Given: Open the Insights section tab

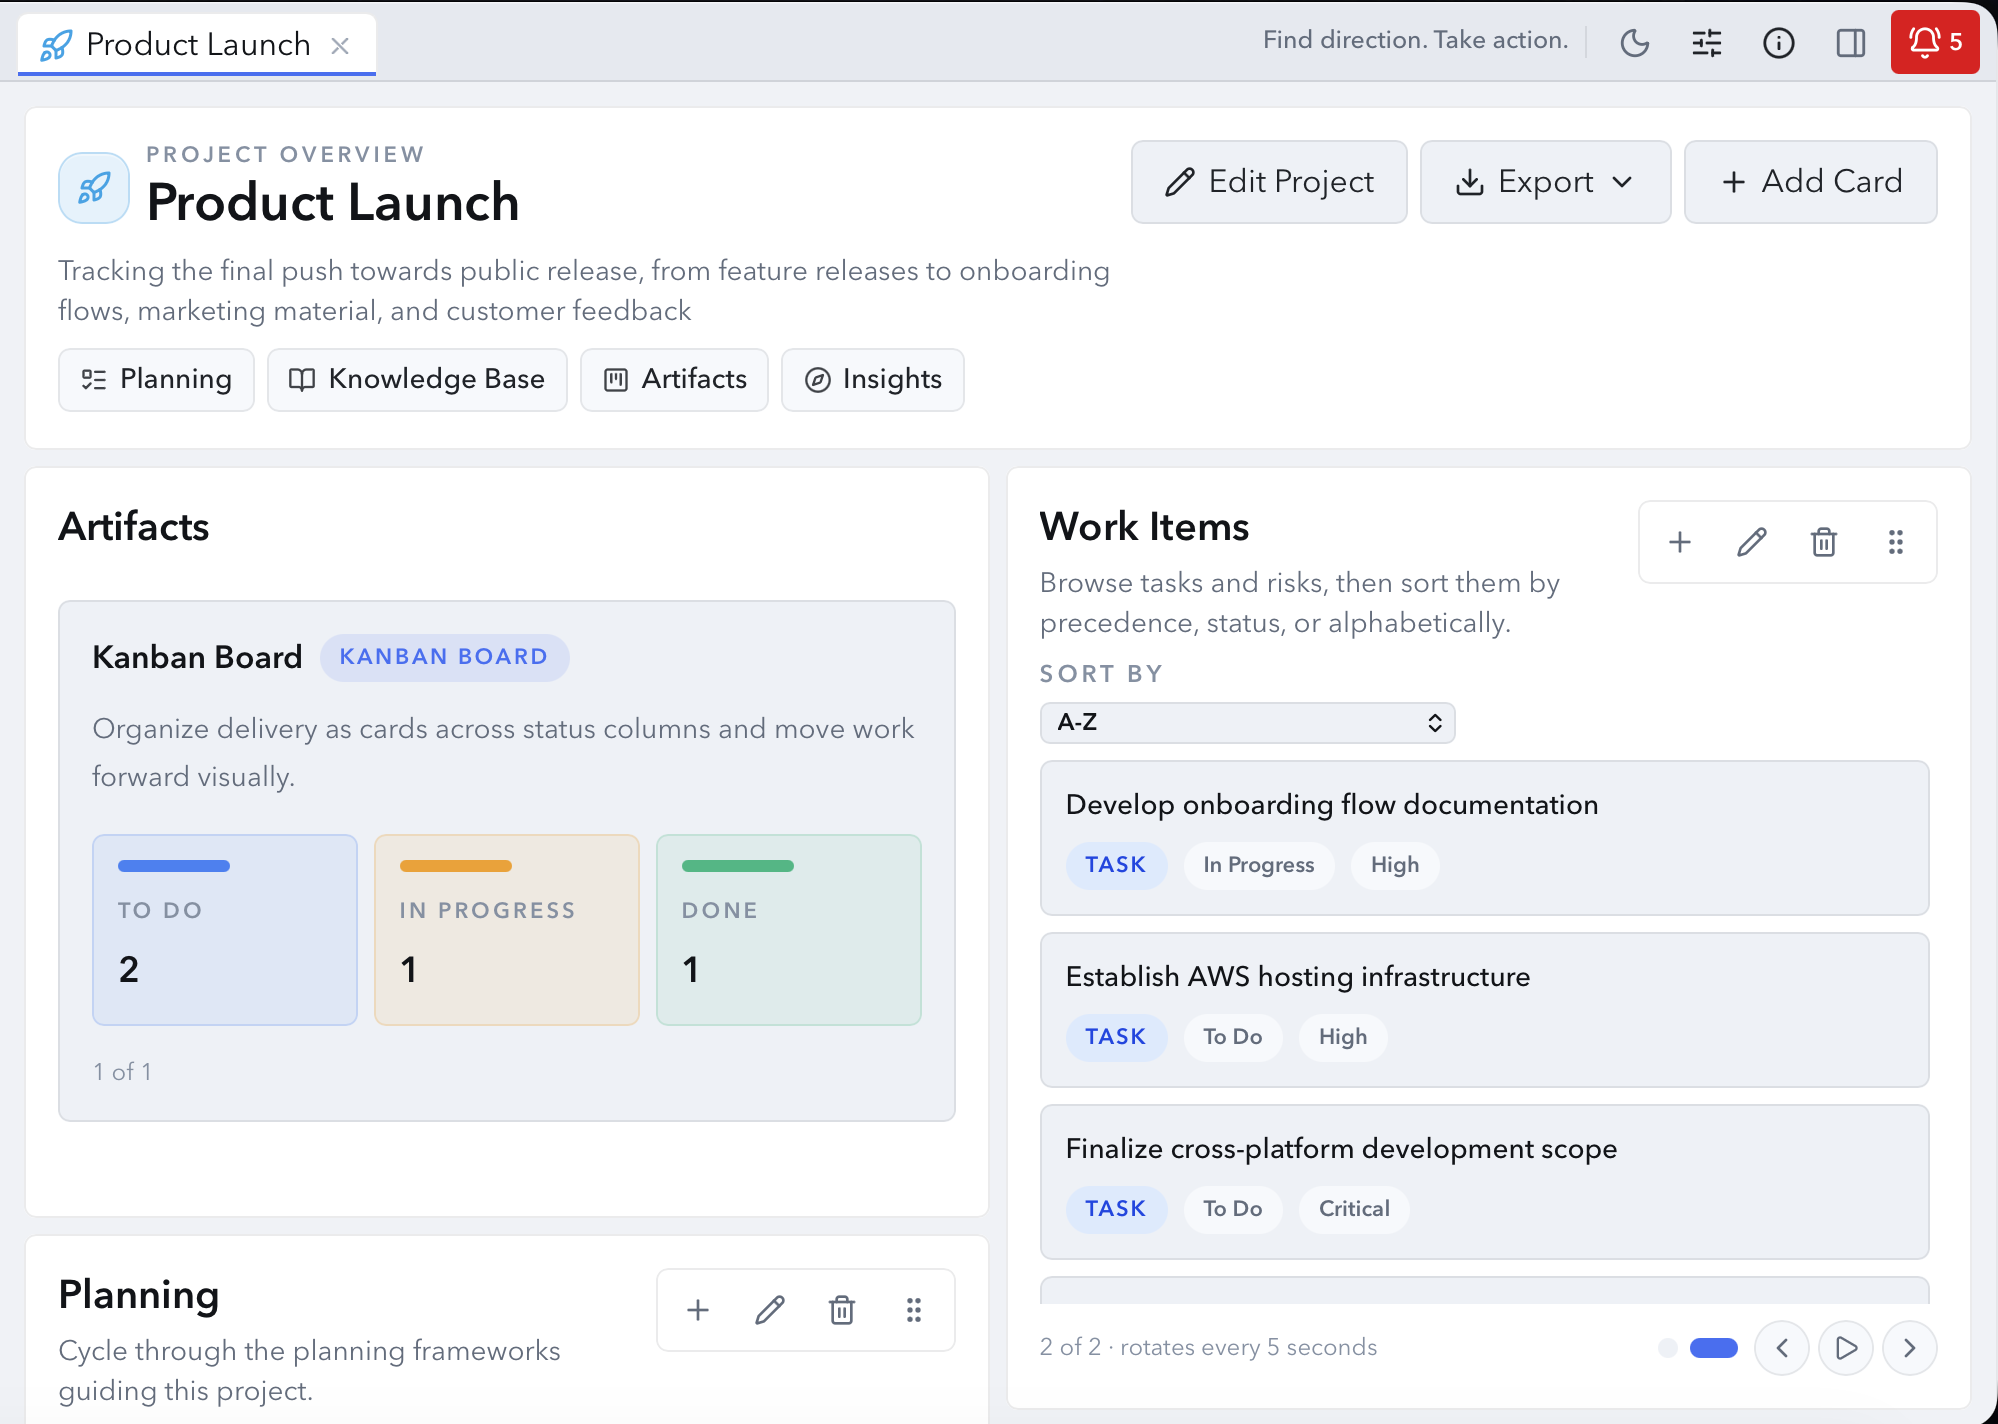Looking at the screenshot, I should click(x=872, y=379).
